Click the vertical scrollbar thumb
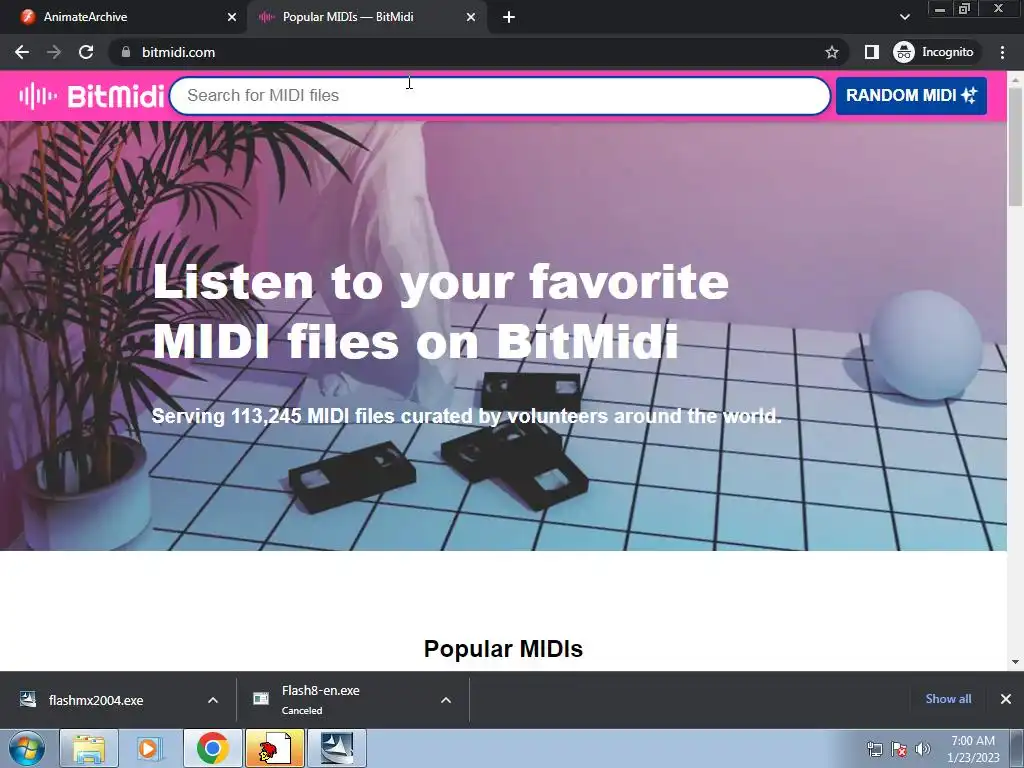The width and height of the screenshot is (1024, 768). pos(1016,147)
